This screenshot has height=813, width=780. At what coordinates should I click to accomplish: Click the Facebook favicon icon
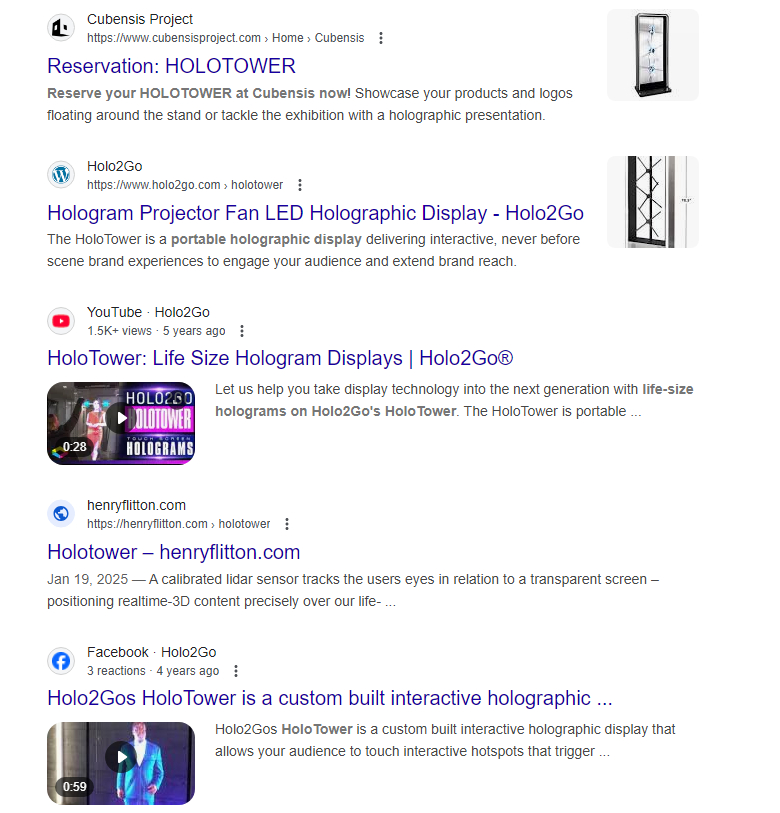tap(61, 661)
